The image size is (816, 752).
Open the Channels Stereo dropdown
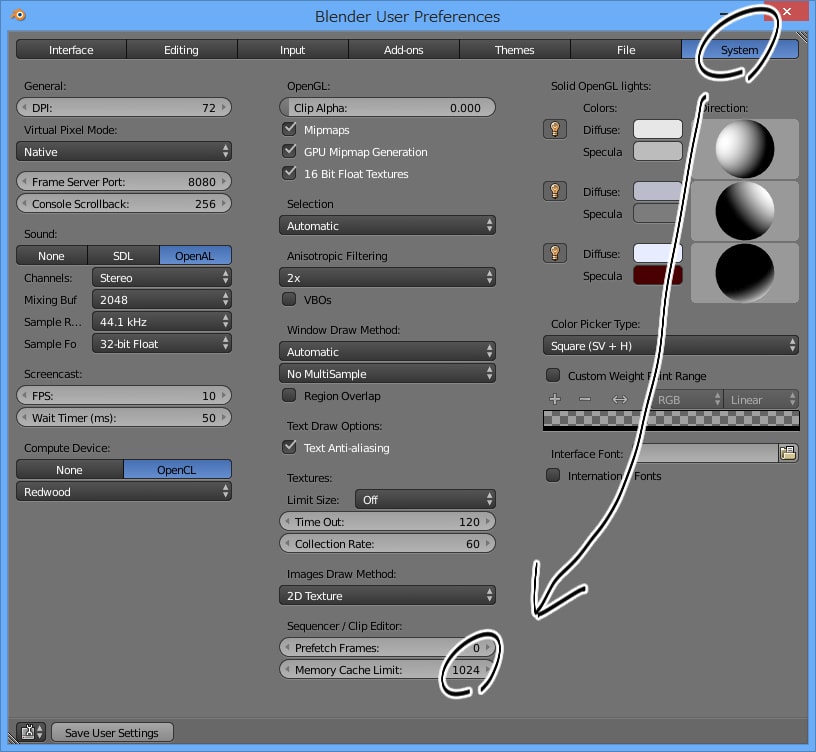(162, 277)
